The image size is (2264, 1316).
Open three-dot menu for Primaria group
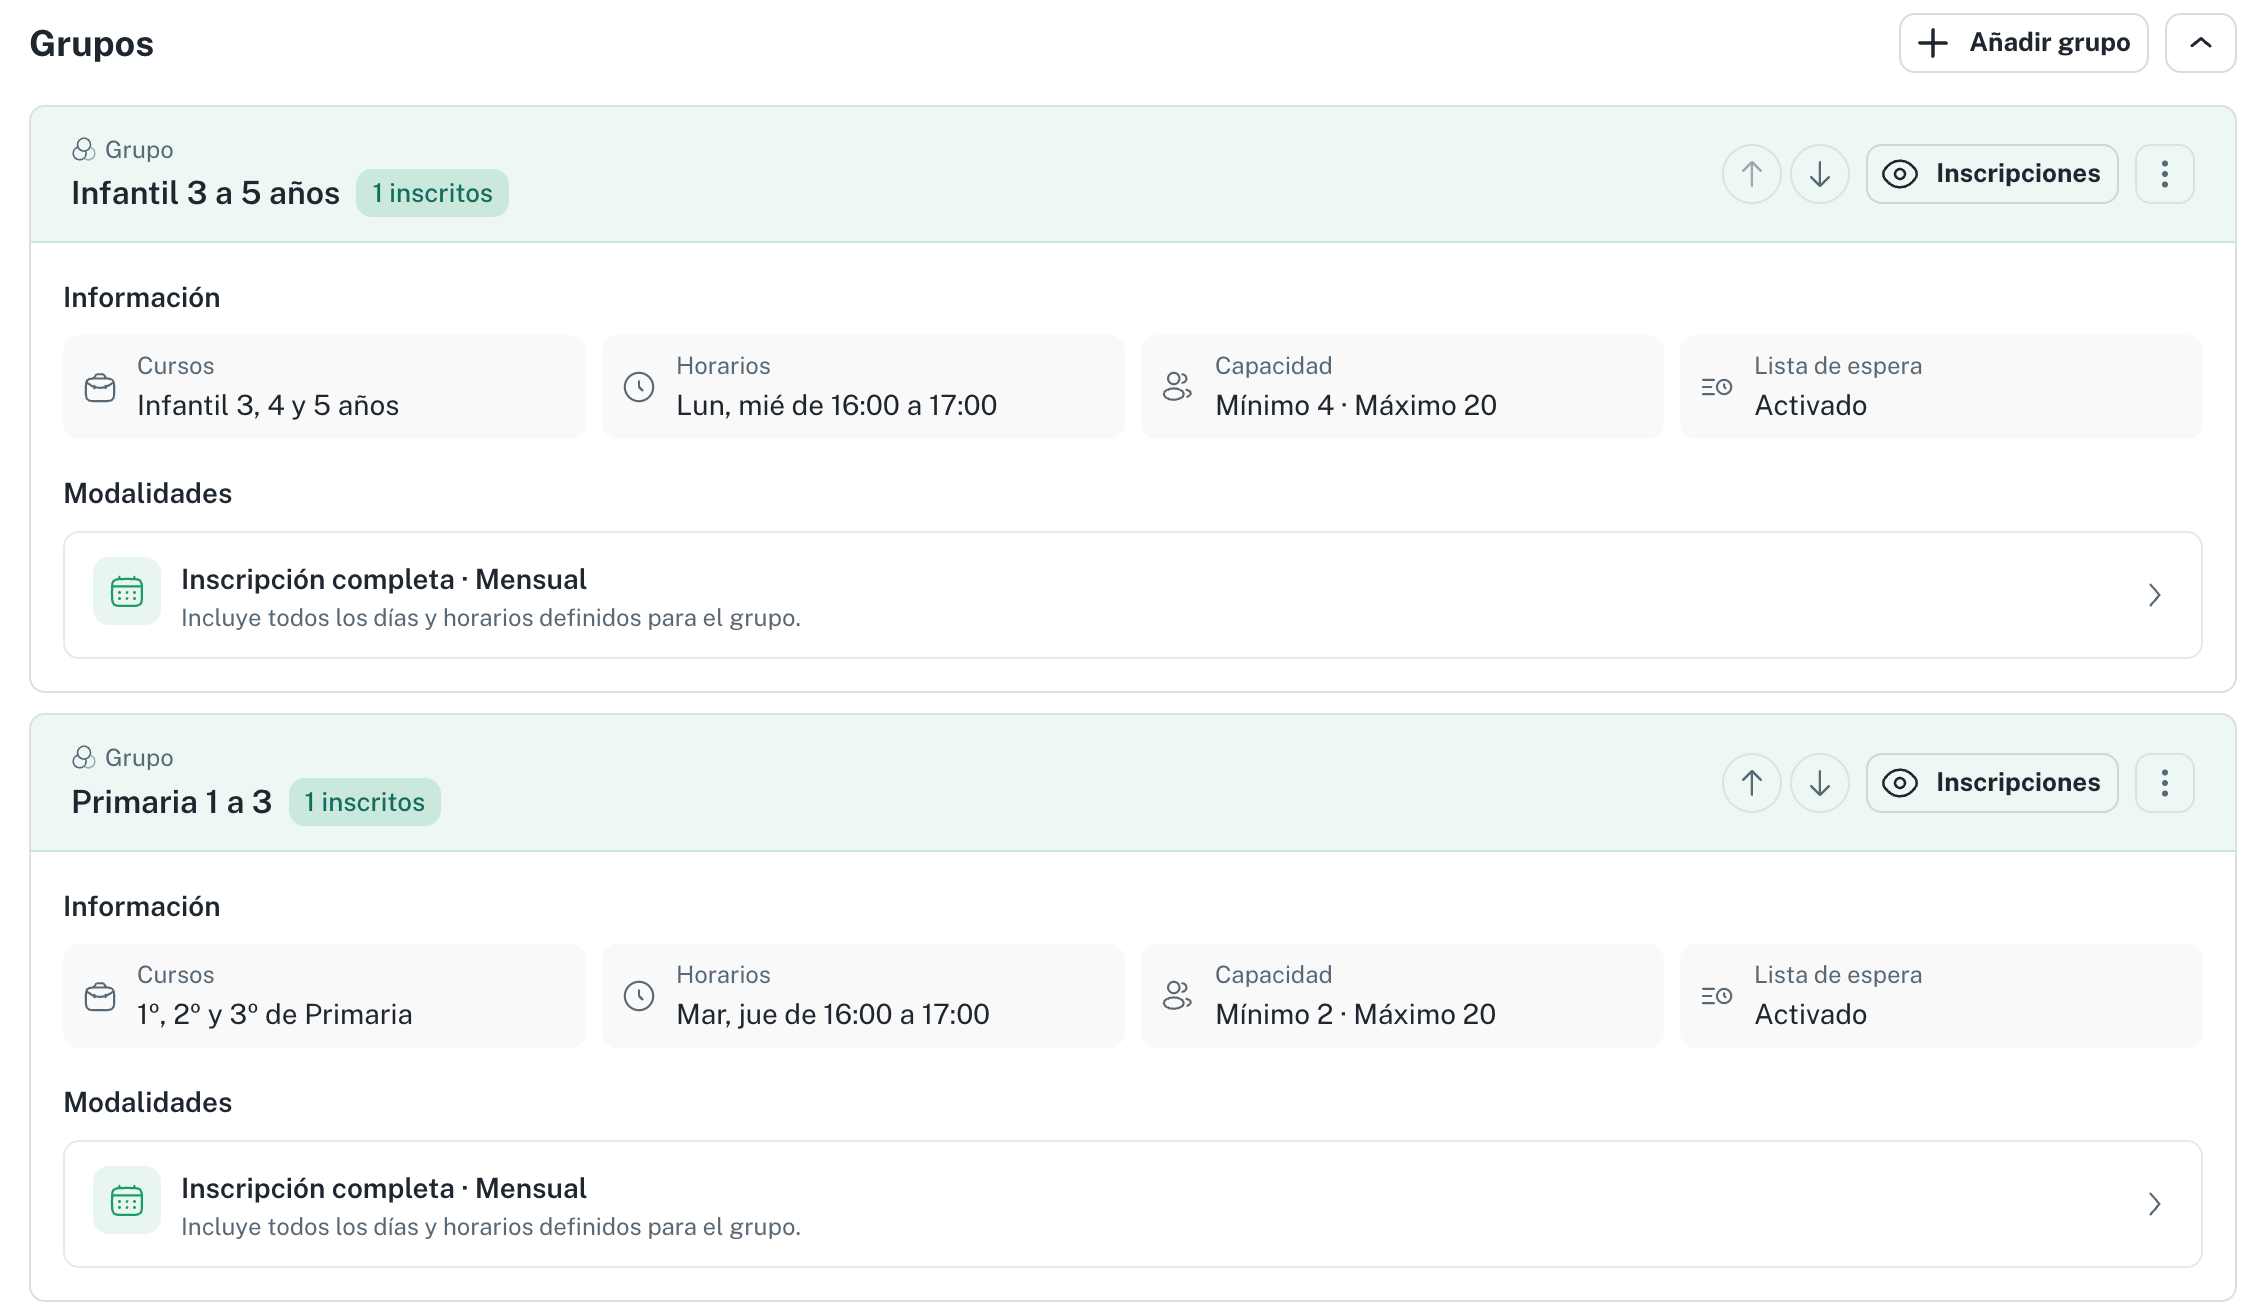pos(2165,783)
